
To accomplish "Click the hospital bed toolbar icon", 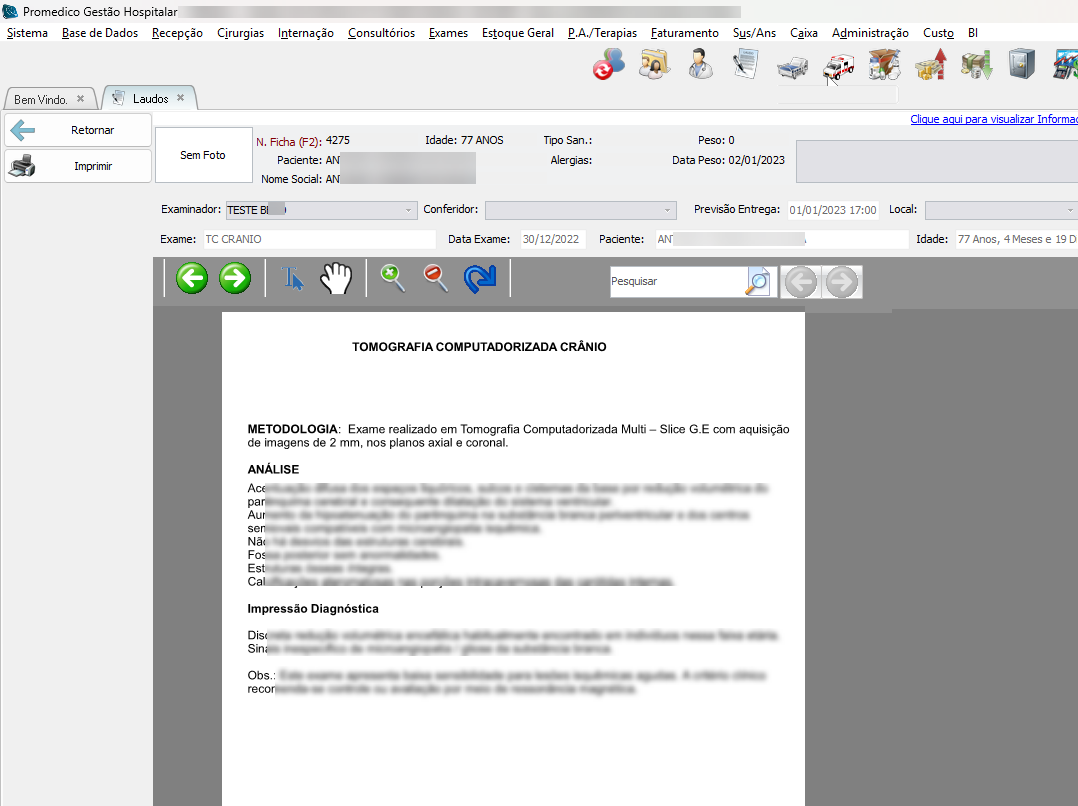I will pyautogui.click(x=792, y=66).
